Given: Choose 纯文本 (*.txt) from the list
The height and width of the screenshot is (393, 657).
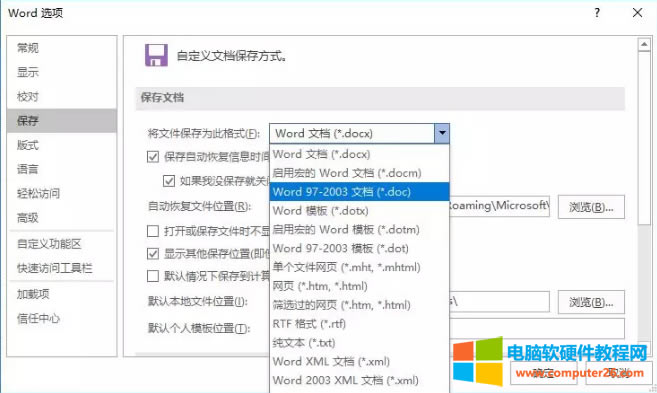Looking at the screenshot, I should pos(359,343).
